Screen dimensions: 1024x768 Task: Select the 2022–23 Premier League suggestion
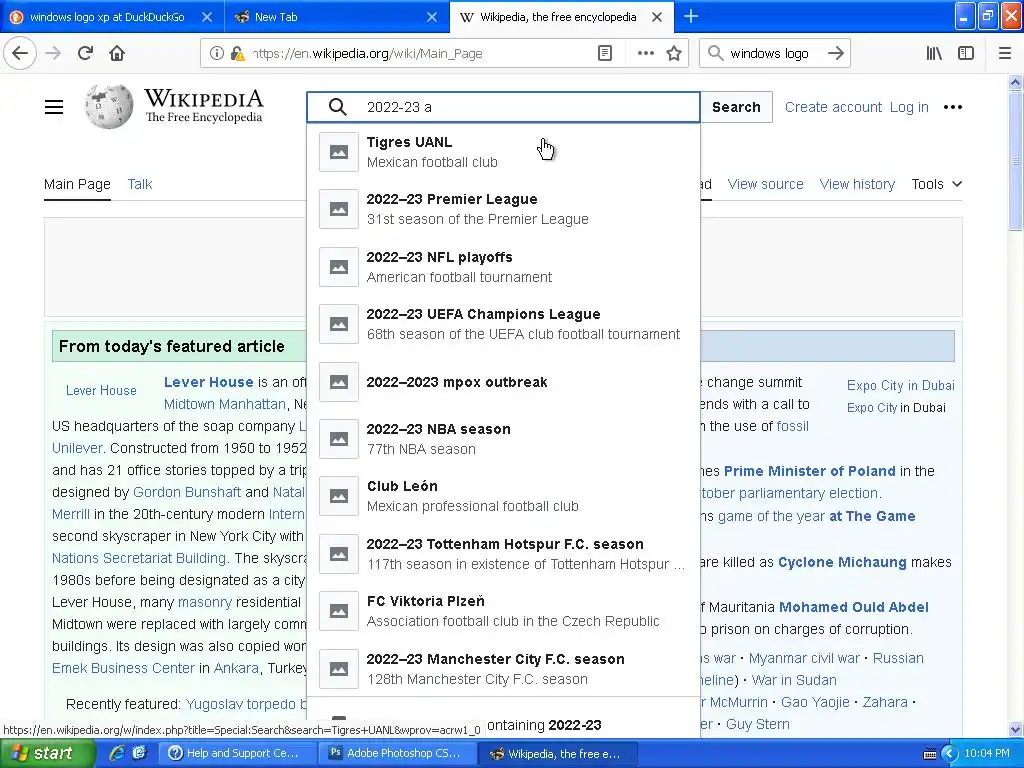tap(503, 209)
